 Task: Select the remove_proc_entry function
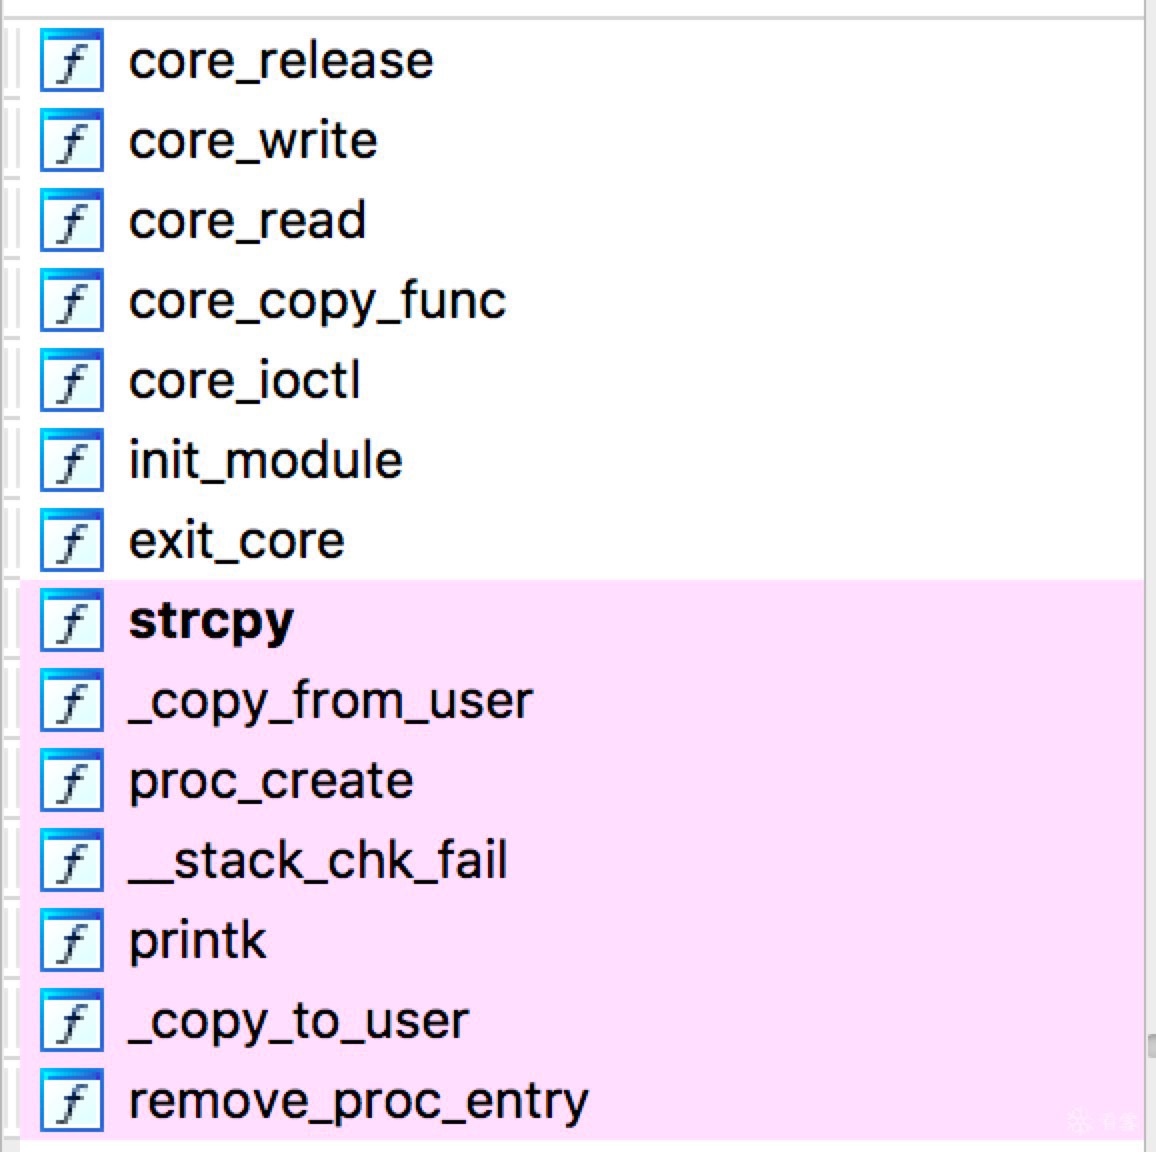pos(358,1102)
